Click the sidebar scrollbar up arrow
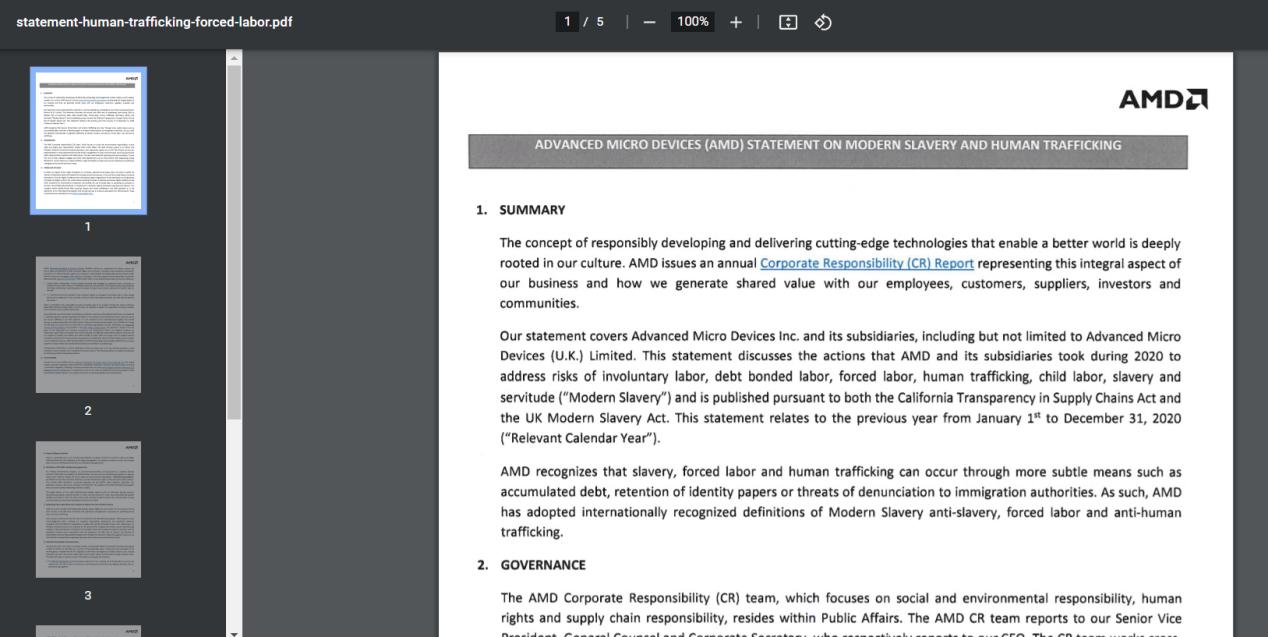The image size is (1268, 637). tap(235, 58)
